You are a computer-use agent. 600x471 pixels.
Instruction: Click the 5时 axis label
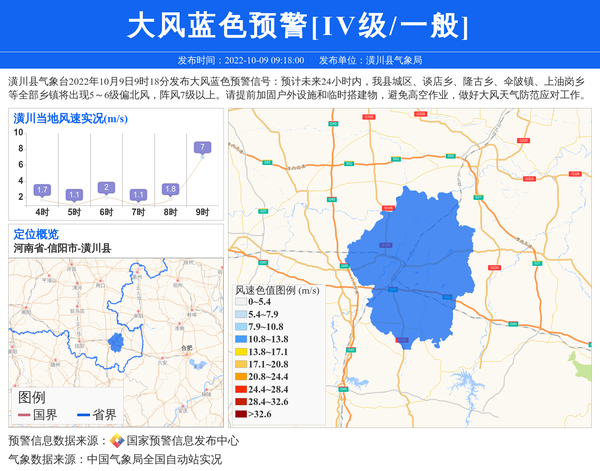coord(74,212)
